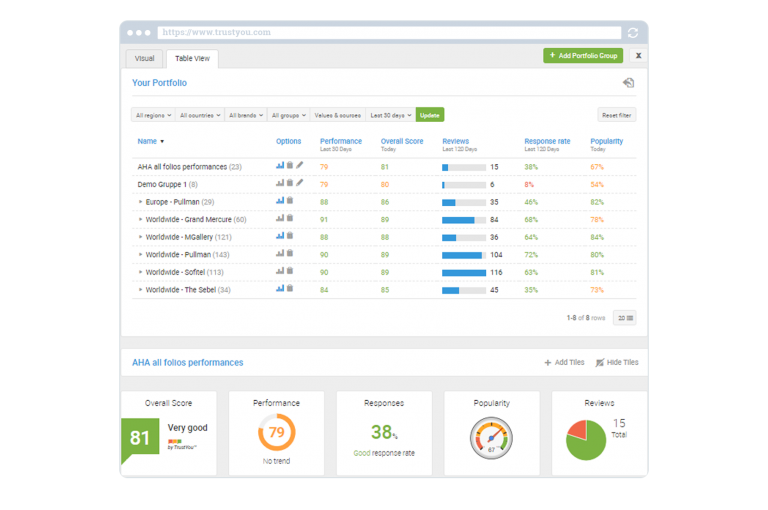Open chart icon for Worldwide - Softel row
This screenshot has width=768, height=510.
pos(280,271)
